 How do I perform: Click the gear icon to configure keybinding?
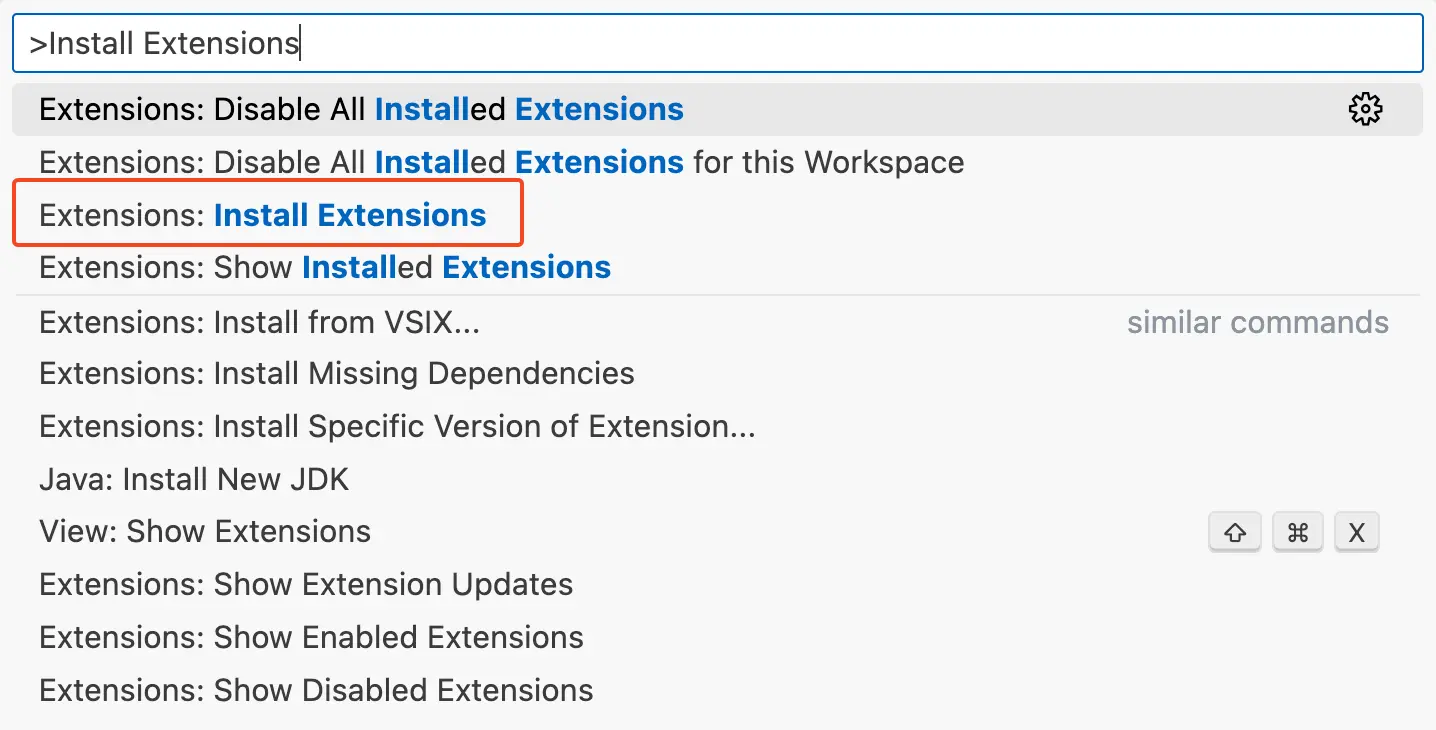click(x=1365, y=109)
